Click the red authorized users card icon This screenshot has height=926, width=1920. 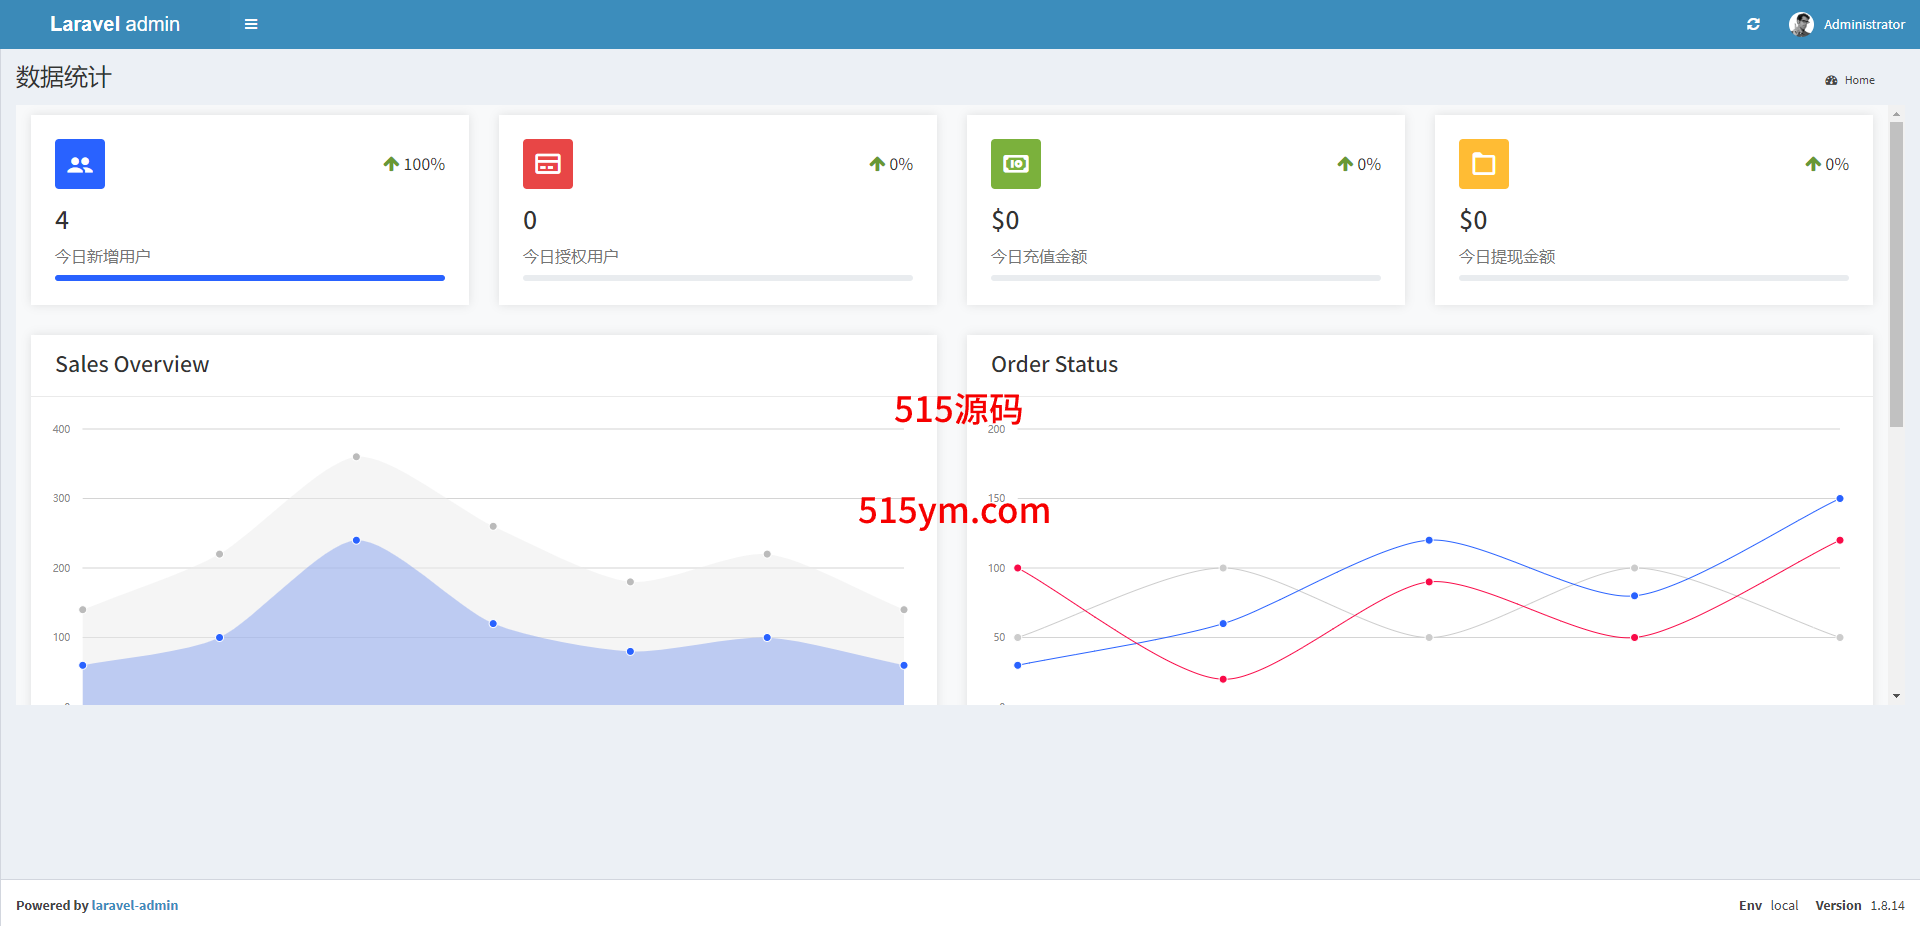click(x=548, y=164)
